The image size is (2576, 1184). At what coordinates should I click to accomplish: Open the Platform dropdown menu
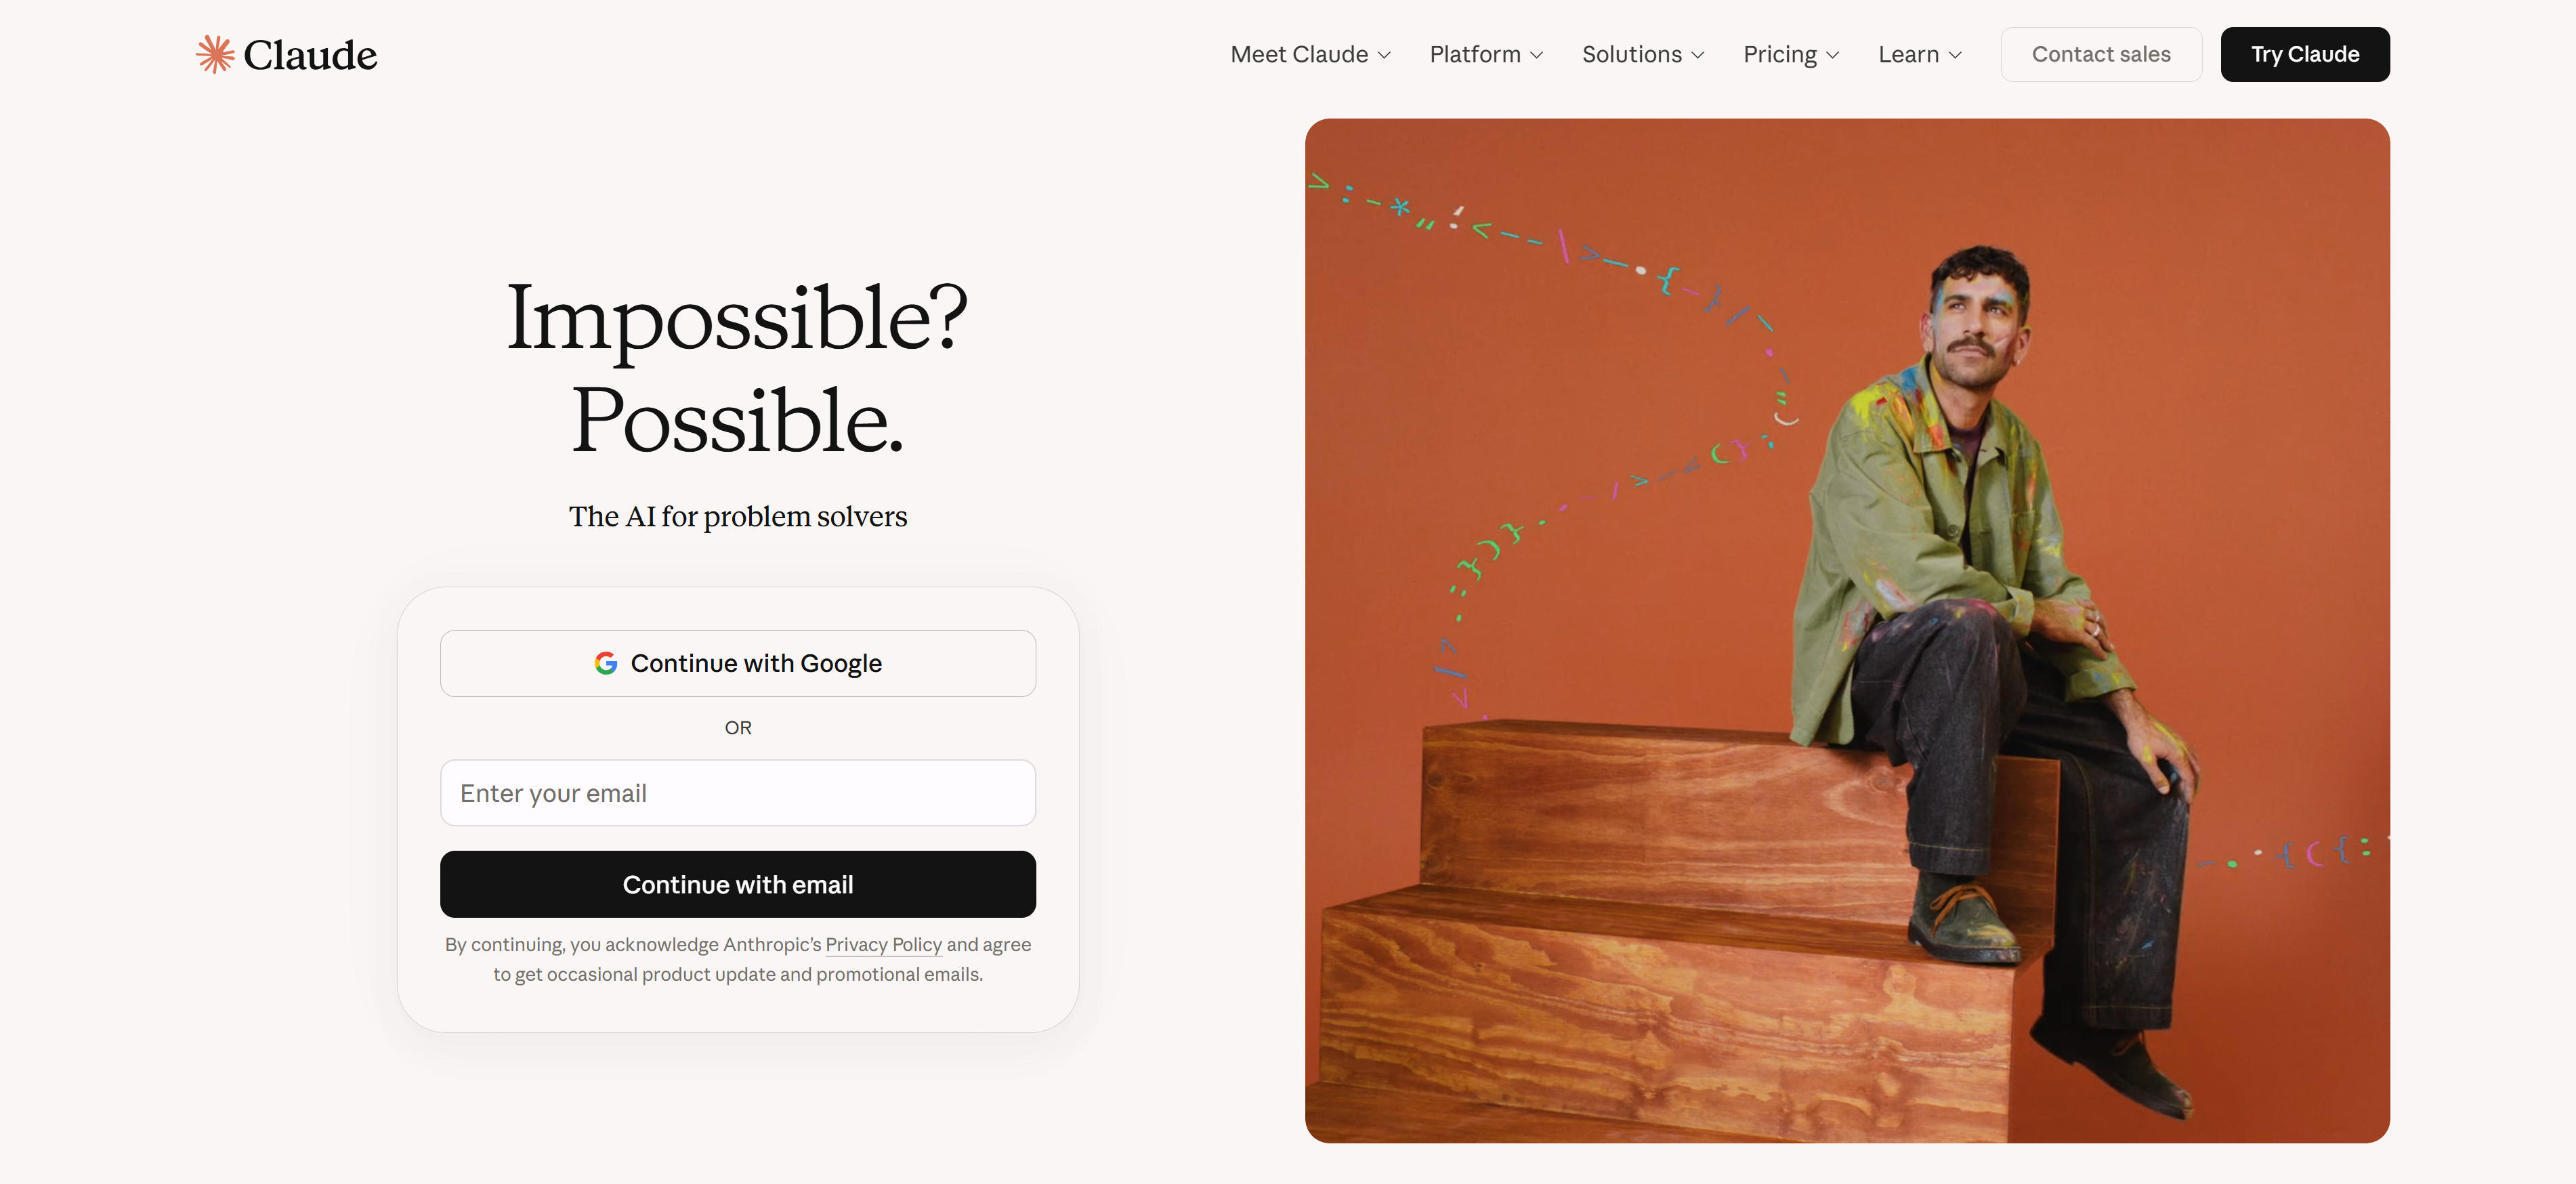(1486, 54)
